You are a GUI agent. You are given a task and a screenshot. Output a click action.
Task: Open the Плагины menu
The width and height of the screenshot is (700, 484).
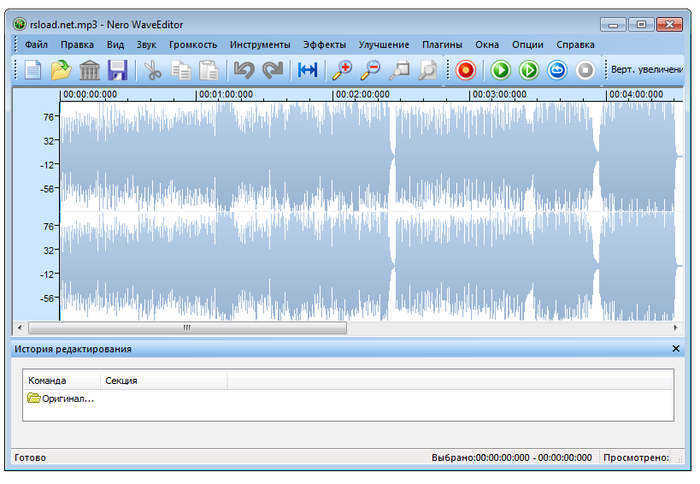(442, 45)
